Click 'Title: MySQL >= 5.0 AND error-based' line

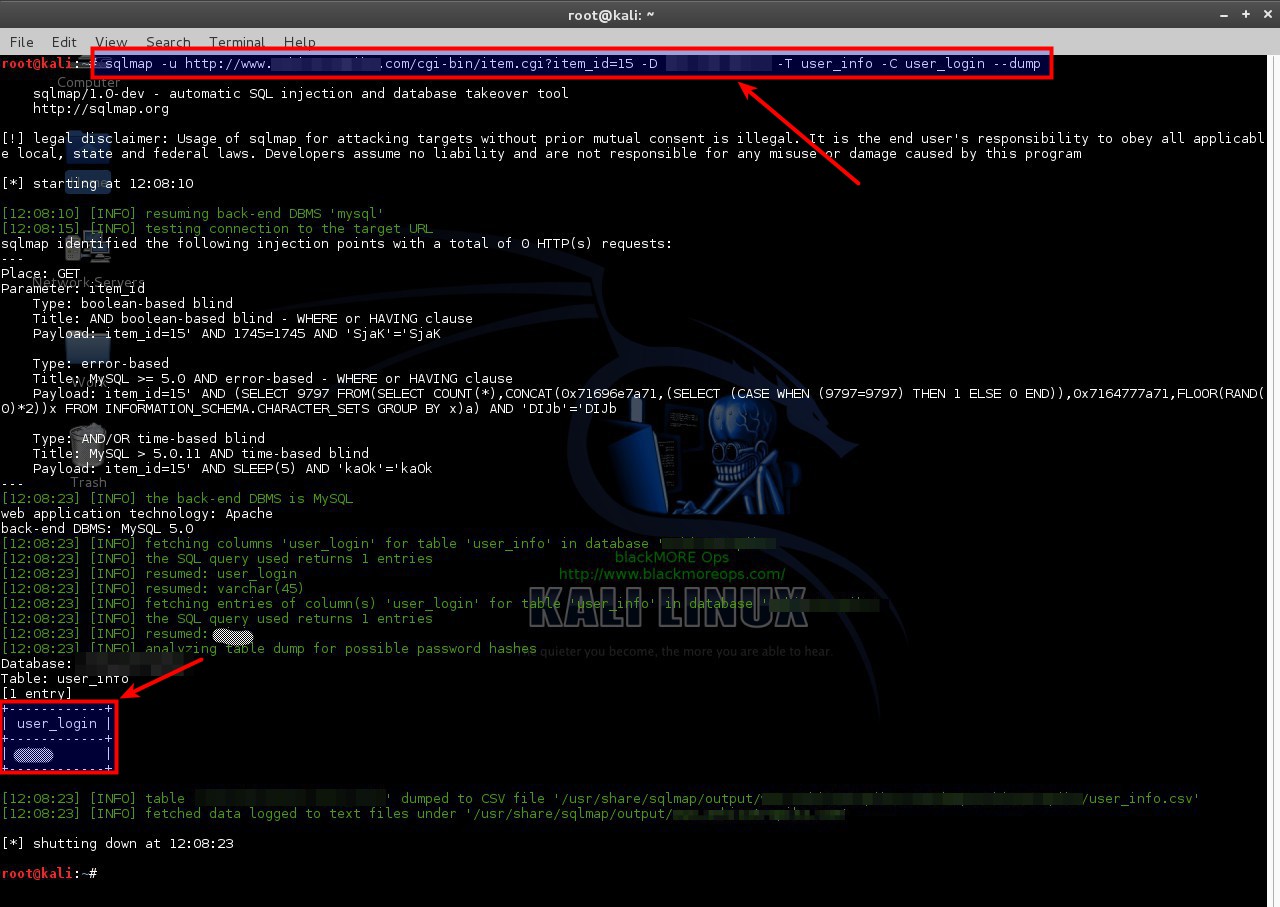pyautogui.click(x=273, y=379)
